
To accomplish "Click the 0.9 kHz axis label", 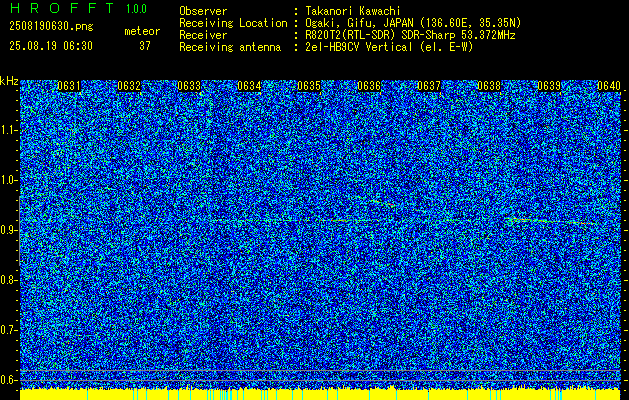I will (9, 230).
